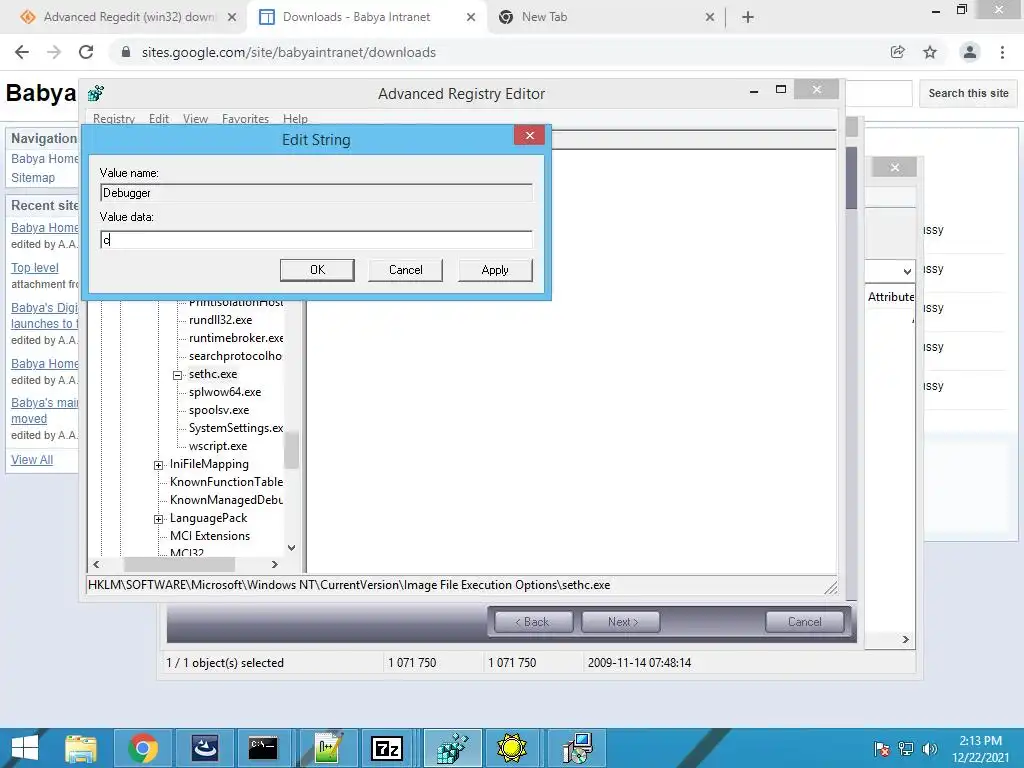The image size is (1024, 768).
Task: Click the Next button in the installer window
Action: coord(620,622)
